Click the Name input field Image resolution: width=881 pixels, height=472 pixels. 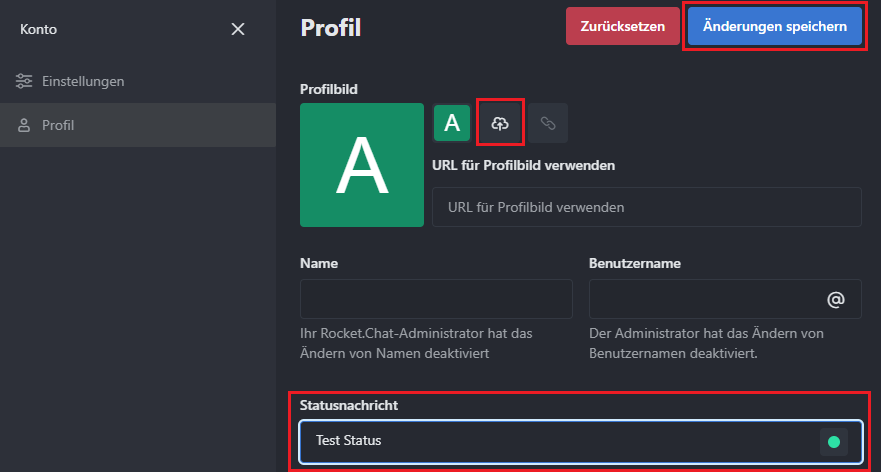click(x=436, y=299)
